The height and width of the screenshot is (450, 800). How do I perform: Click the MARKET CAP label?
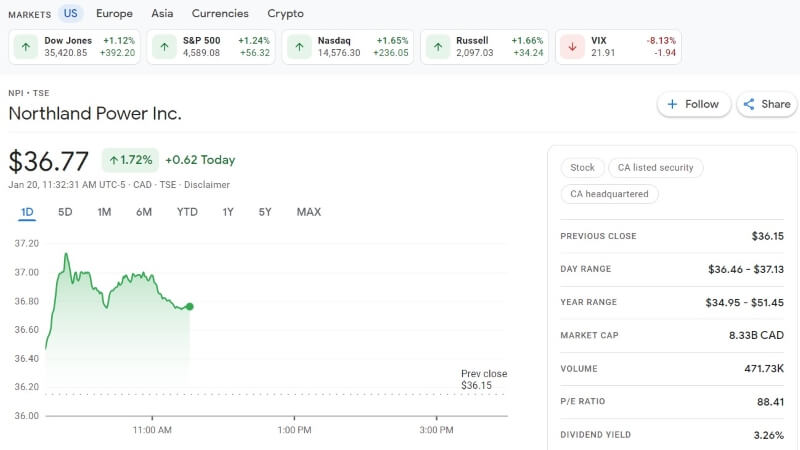click(589, 335)
